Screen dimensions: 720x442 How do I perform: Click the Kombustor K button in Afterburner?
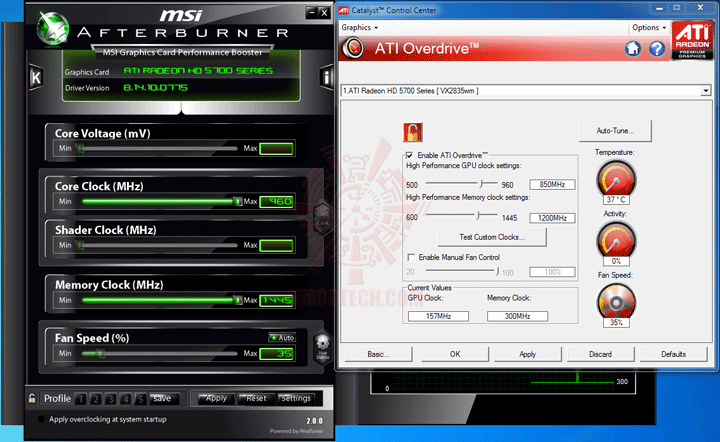[x=36, y=77]
